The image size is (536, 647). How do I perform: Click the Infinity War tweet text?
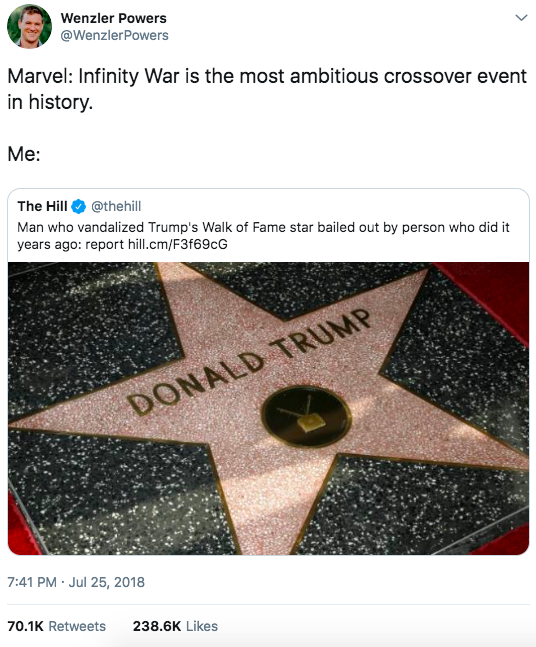pos(267,89)
